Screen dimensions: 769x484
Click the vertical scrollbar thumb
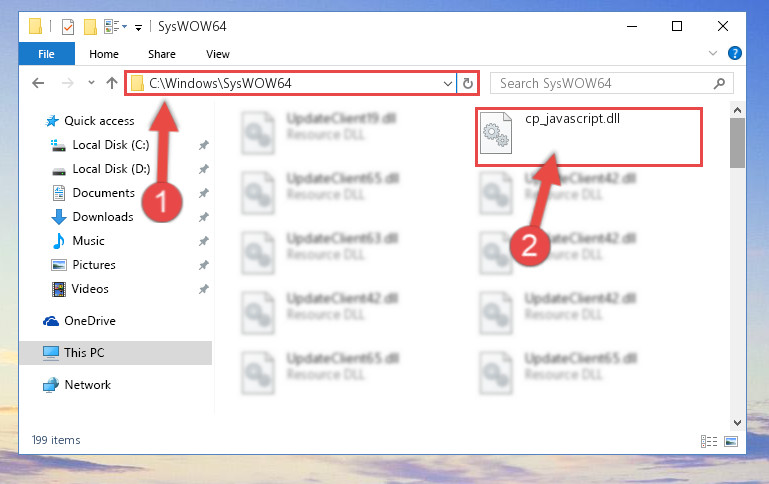click(x=737, y=143)
